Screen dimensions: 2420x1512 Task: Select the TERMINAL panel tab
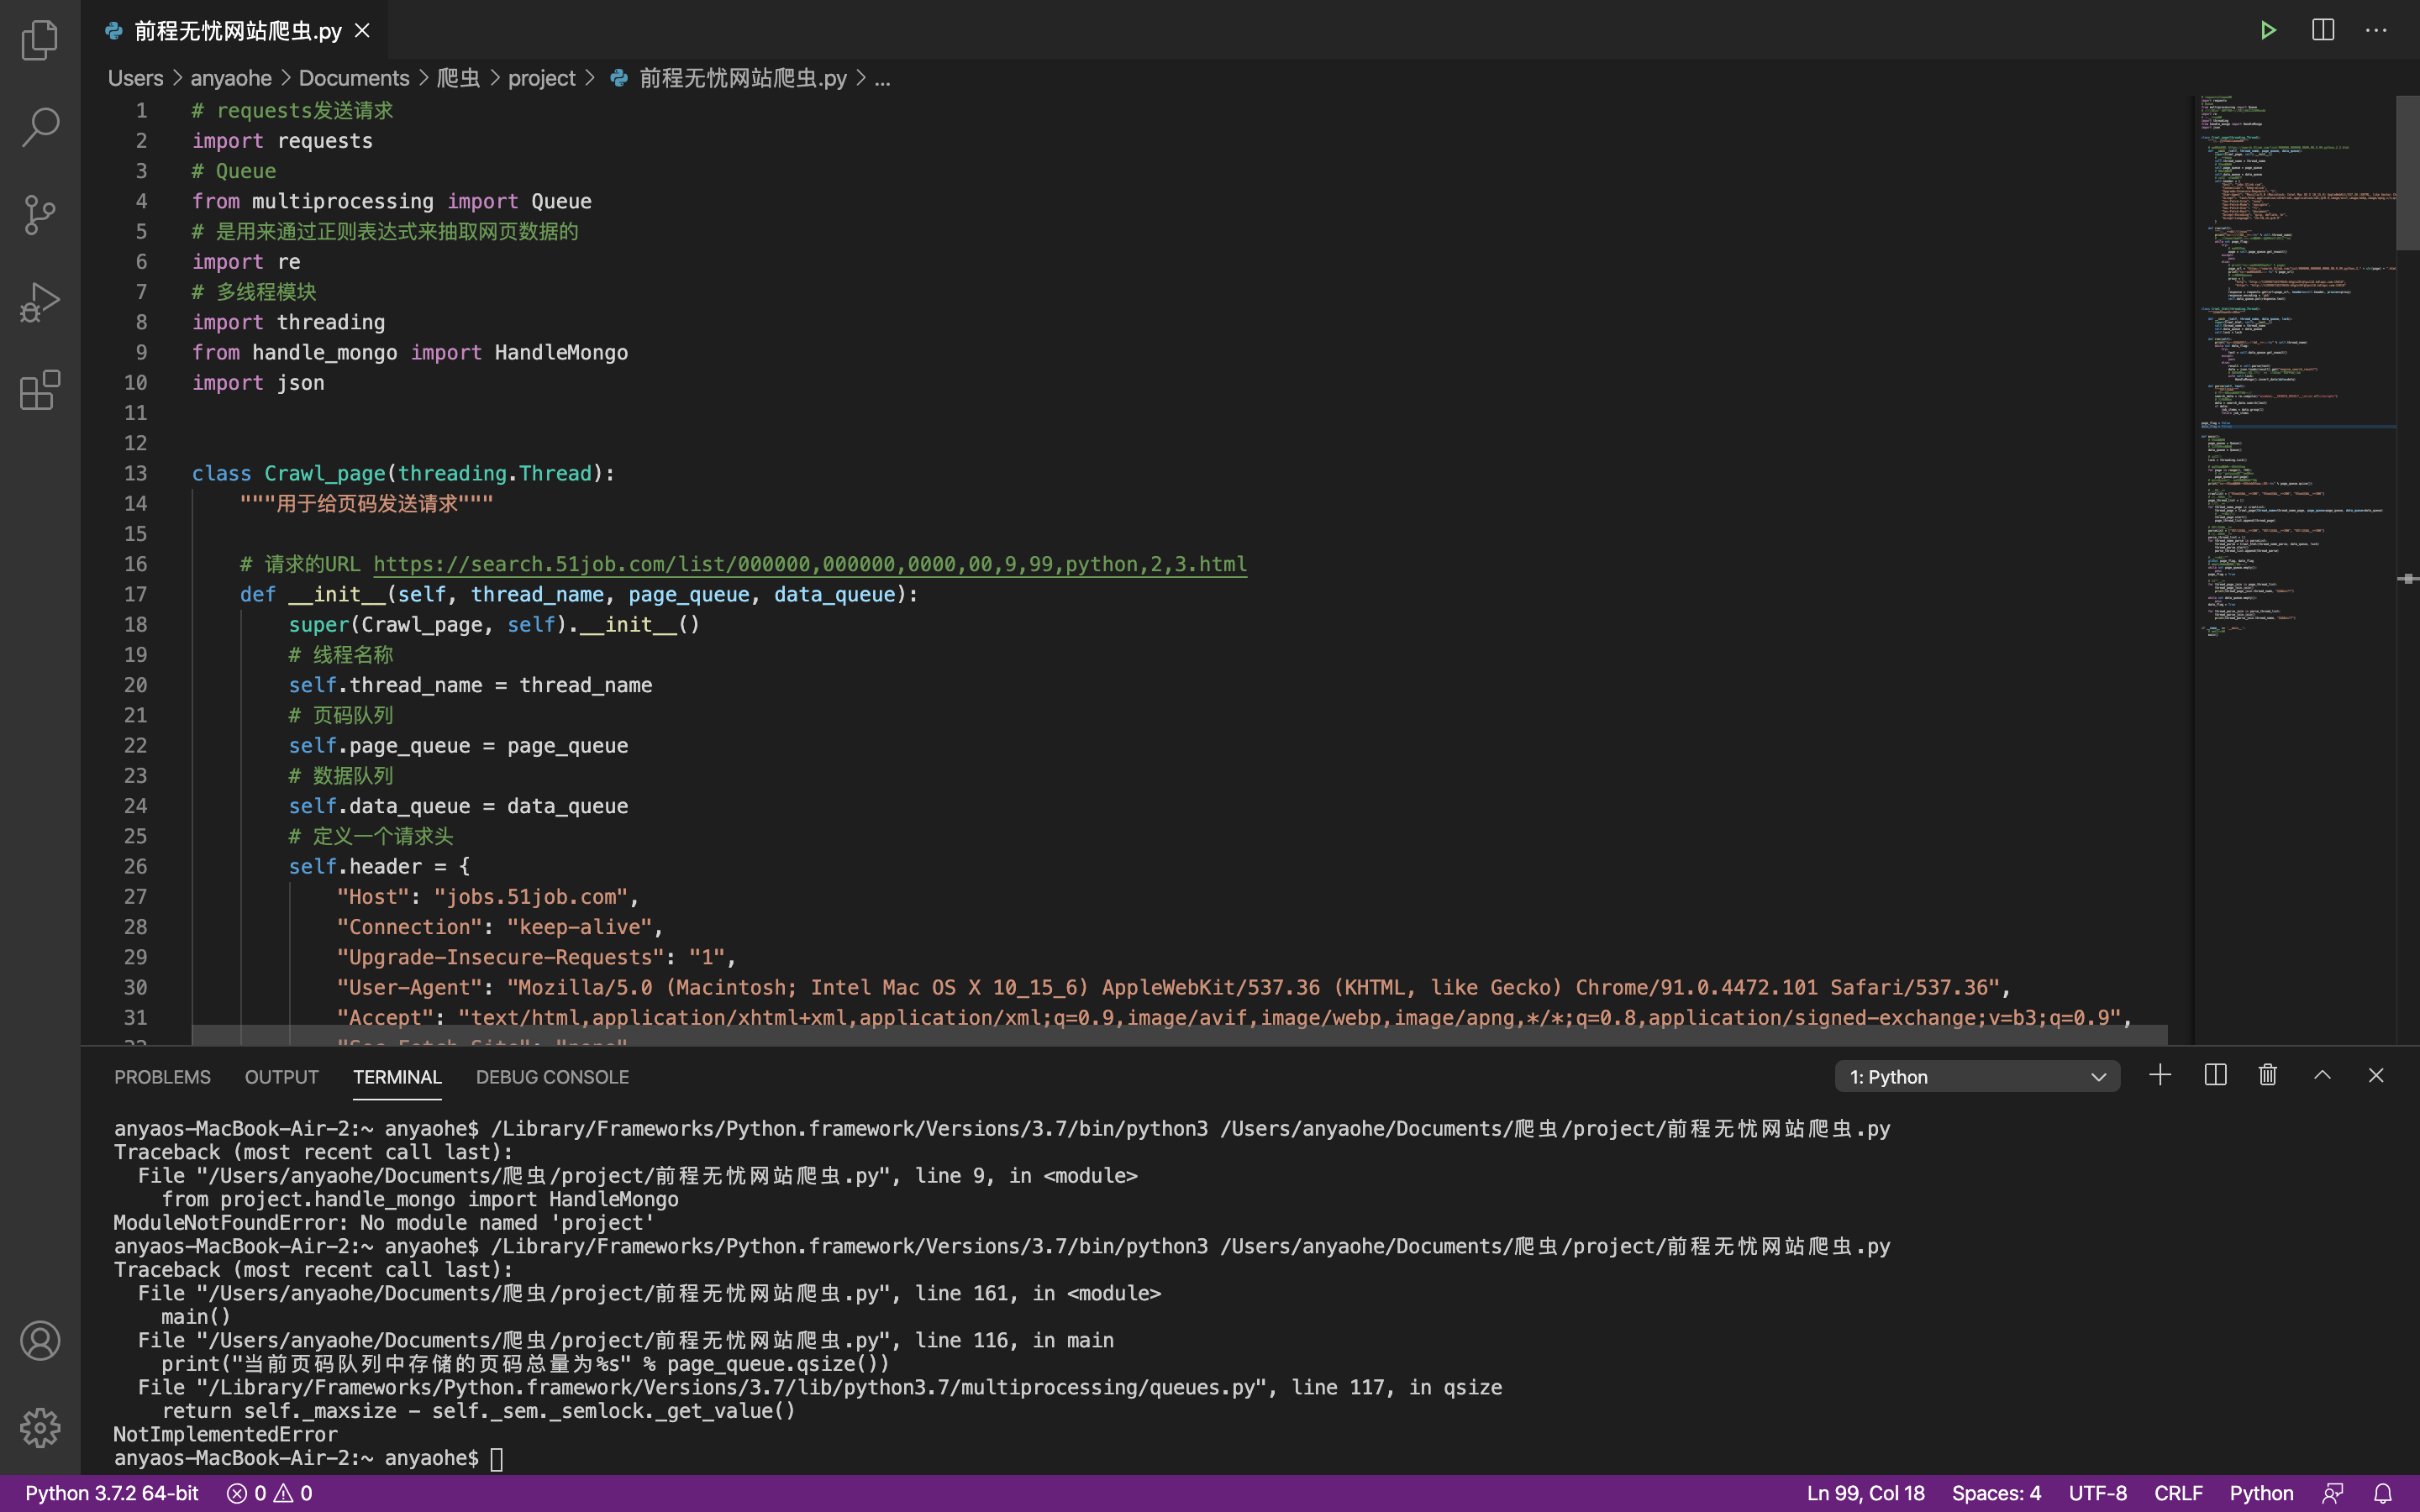pyautogui.click(x=397, y=1077)
